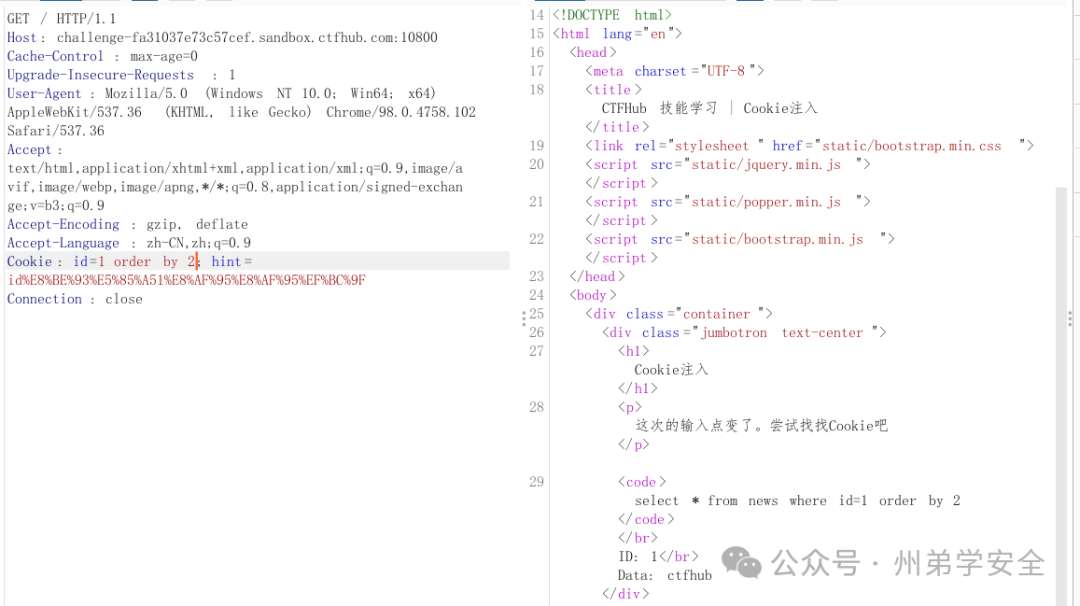The image size is (1080, 606).
Task: Click the "Cookie注入" heading text inside h1
Action: 672,369
